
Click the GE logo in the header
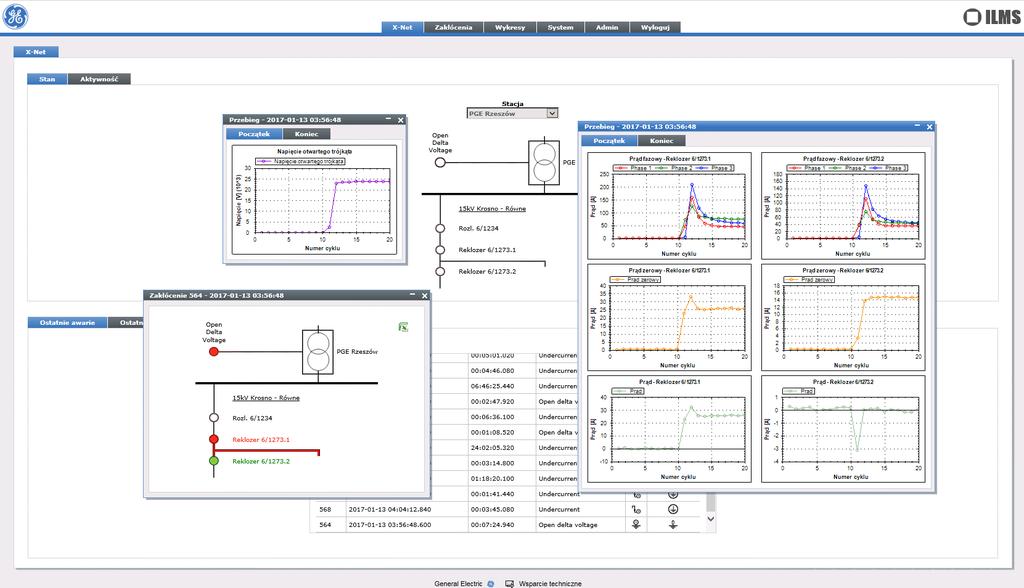(16, 16)
